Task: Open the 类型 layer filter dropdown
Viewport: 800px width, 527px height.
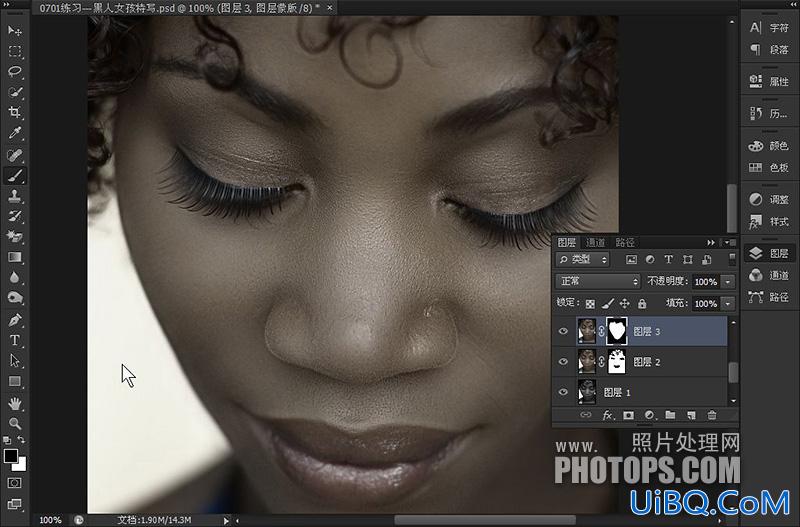Action: (x=583, y=260)
